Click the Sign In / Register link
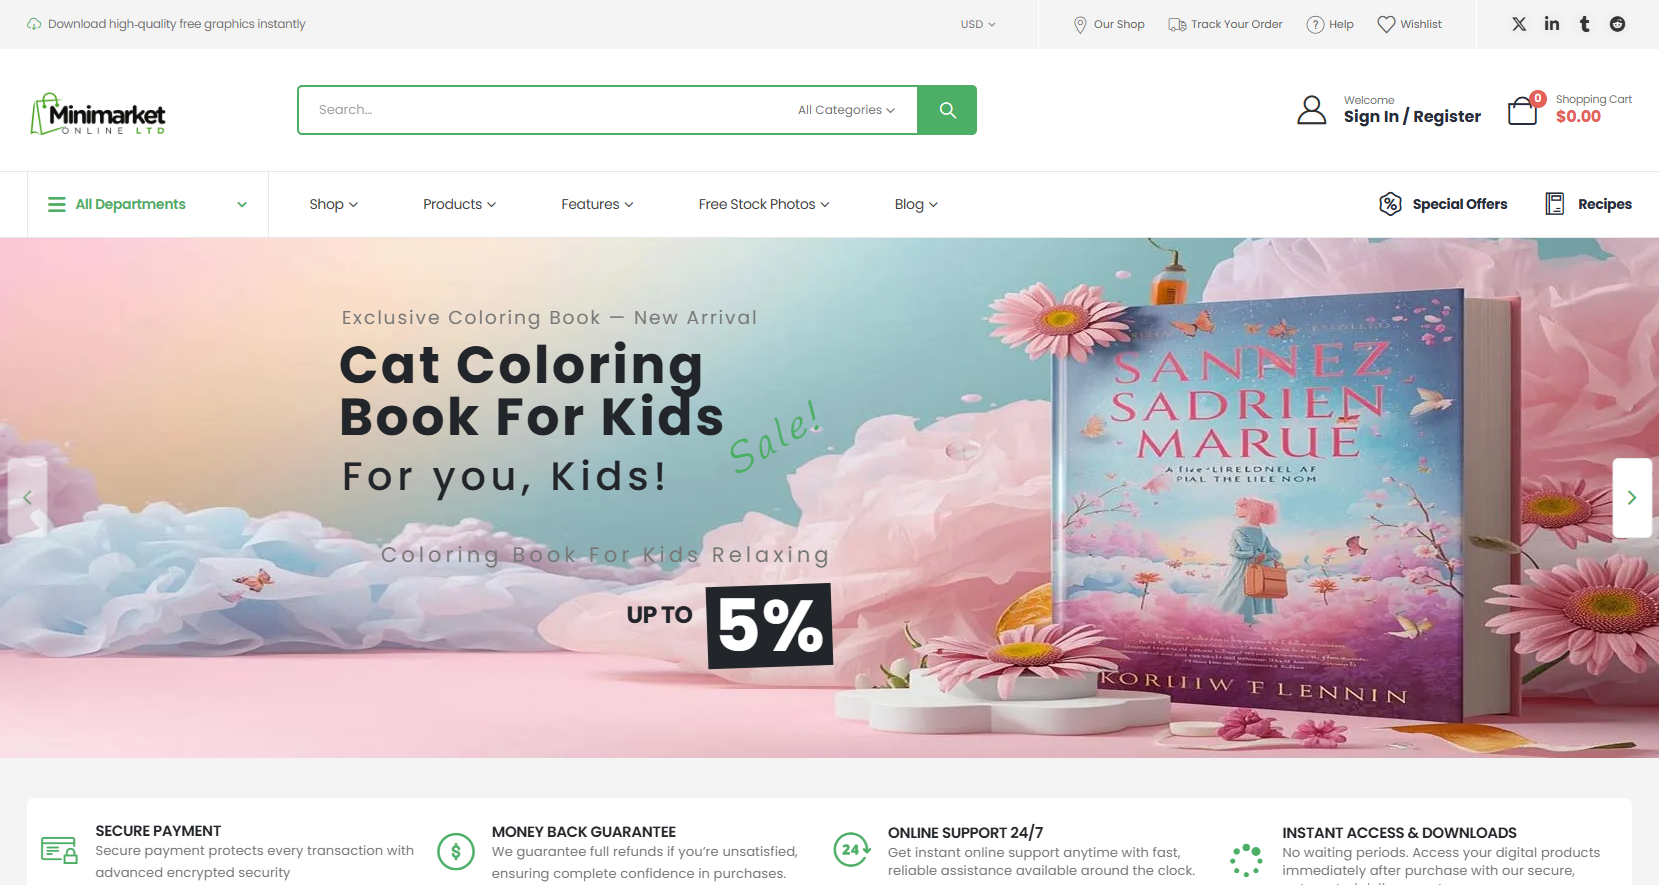This screenshot has width=1659, height=885. point(1412,117)
